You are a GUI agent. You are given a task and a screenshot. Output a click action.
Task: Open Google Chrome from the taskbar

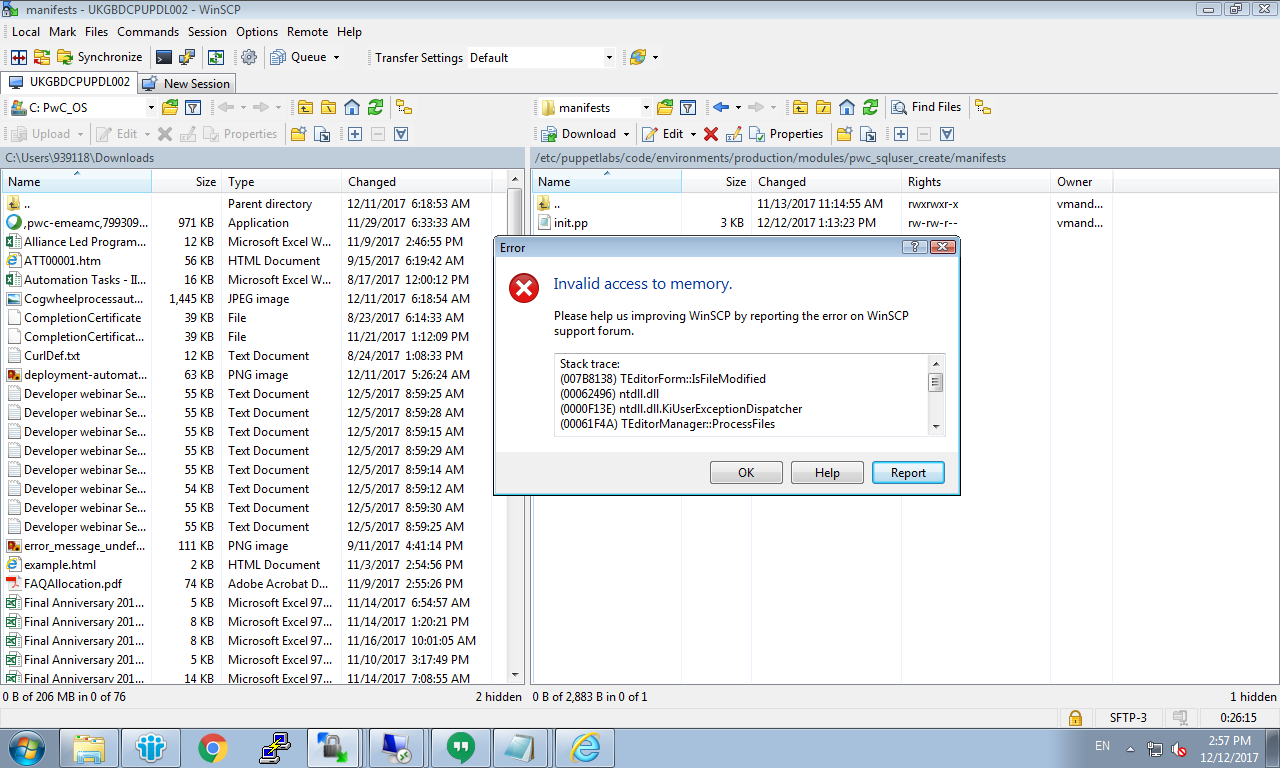(x=212, y=747)
